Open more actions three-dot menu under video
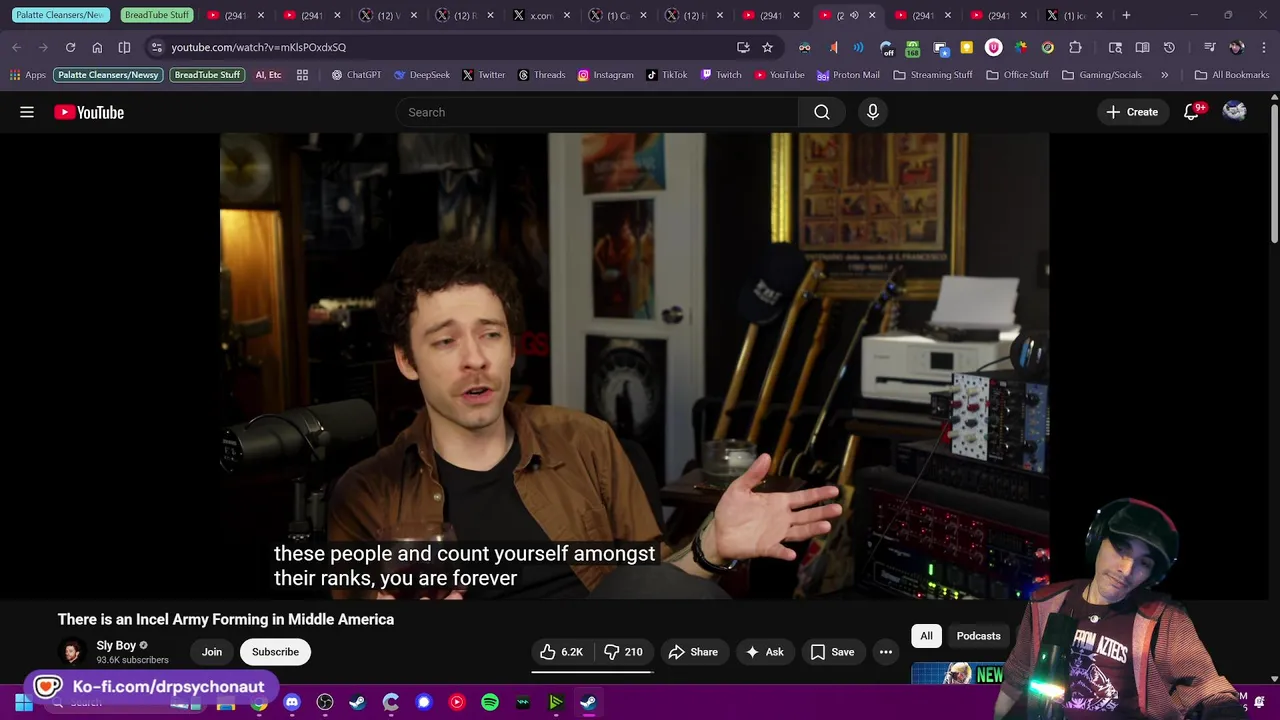The height and width of the screenshot is (720, 1280). pyautogui.click(x=886, y=652)
